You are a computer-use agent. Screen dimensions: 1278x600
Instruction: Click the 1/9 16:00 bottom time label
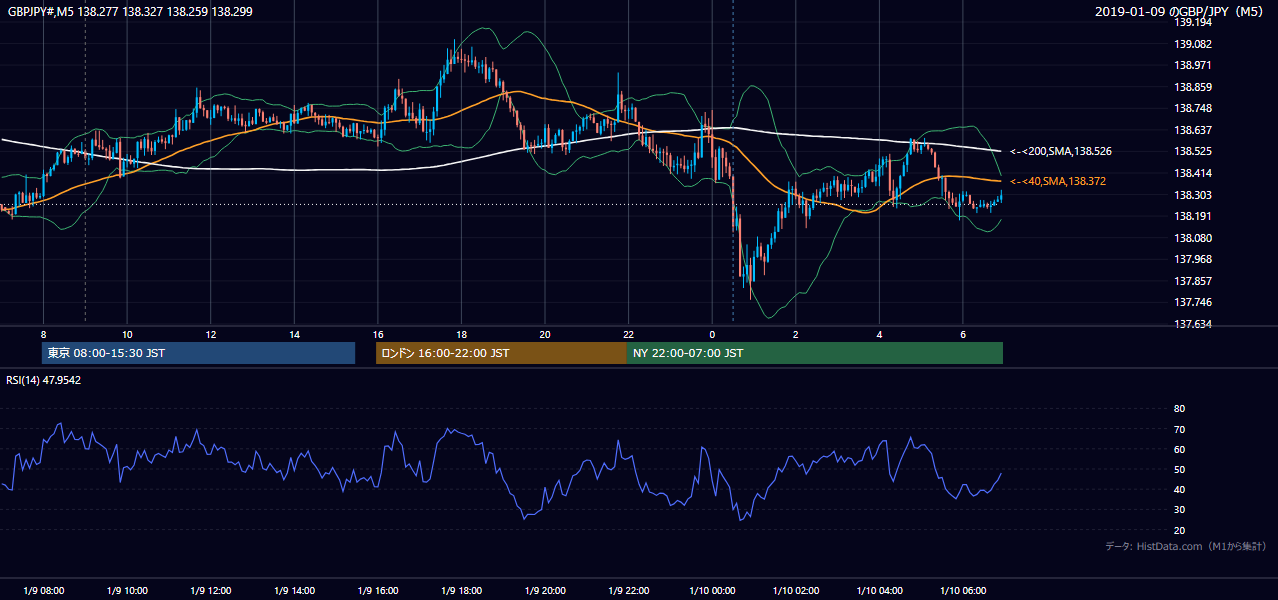click(378, 591)
